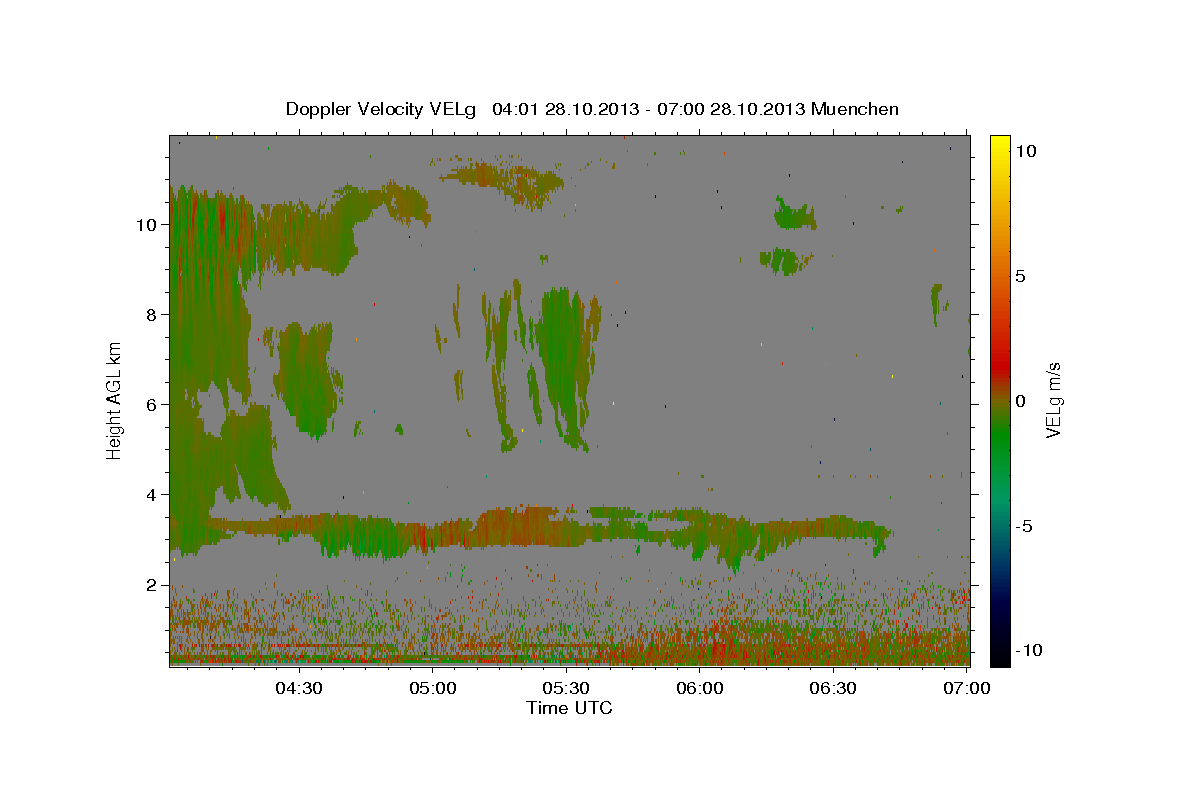Image resolution: width=1200 pixels, height=800 pixels.
Task: Click the colorbar value -5
Action: tap(1023, 526)
